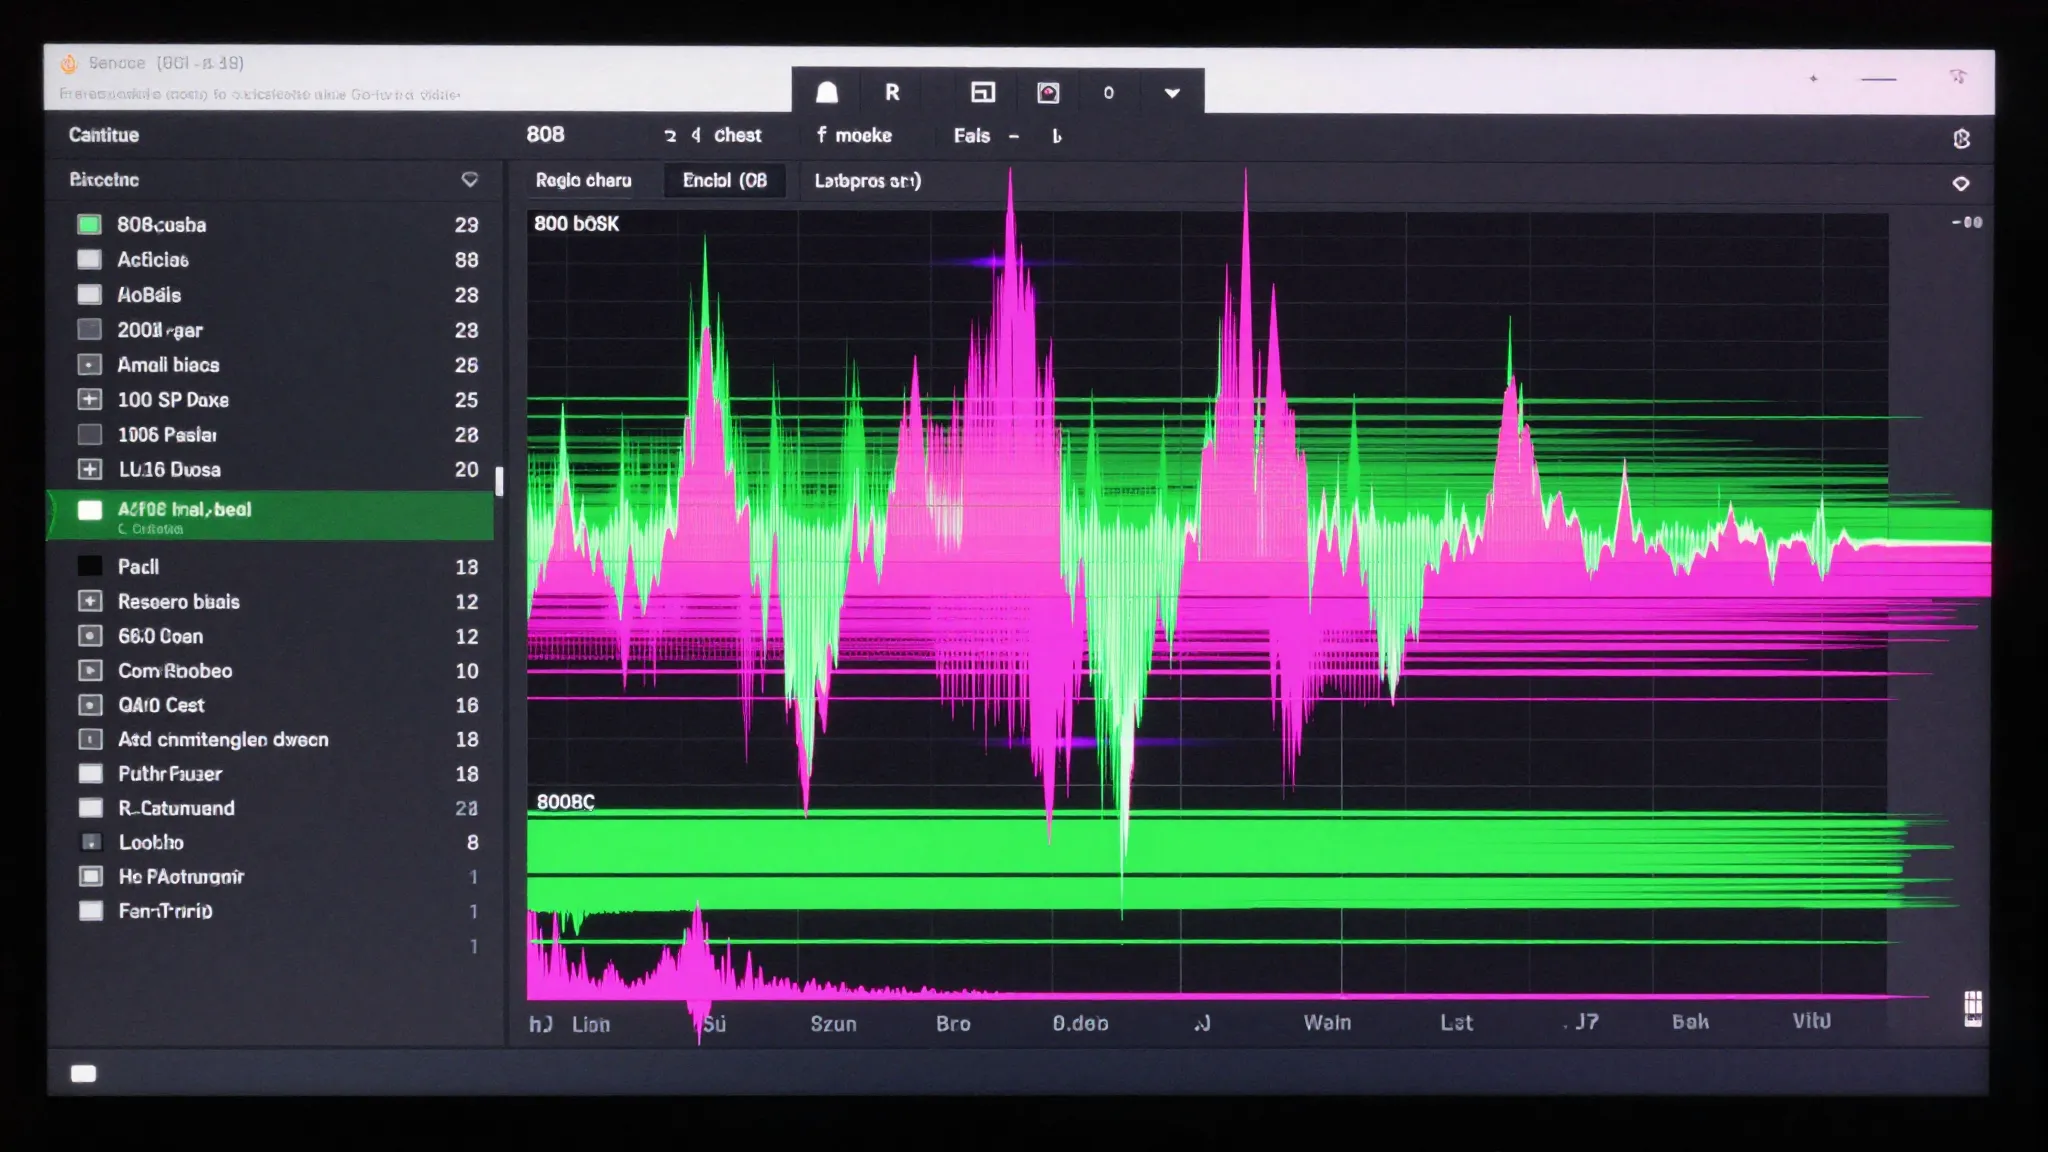This screenshot has width=2048, height=1152.
Task: Click the pink snapshot icon in toolbar
Action: pos(1048,93)
